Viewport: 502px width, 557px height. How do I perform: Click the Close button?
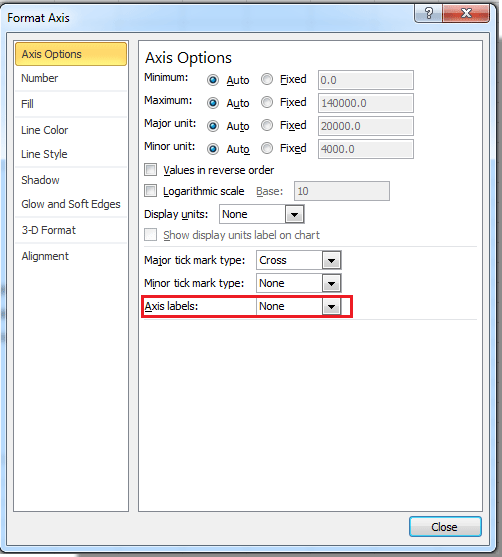click(445, 526)
